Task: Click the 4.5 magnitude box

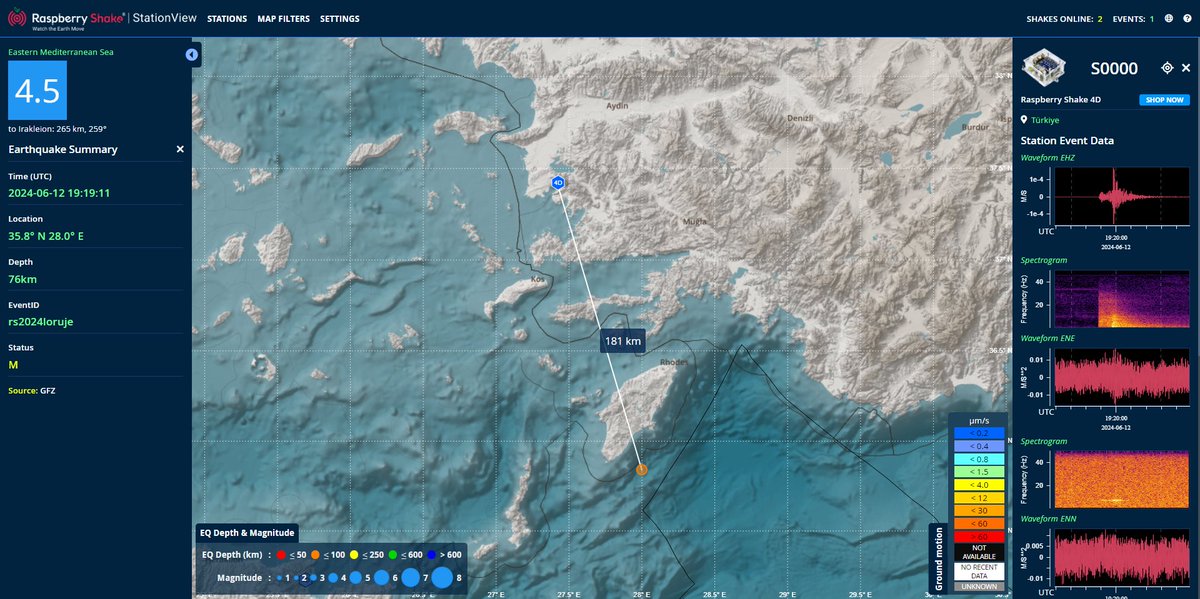Action: (x=37, y=90)
